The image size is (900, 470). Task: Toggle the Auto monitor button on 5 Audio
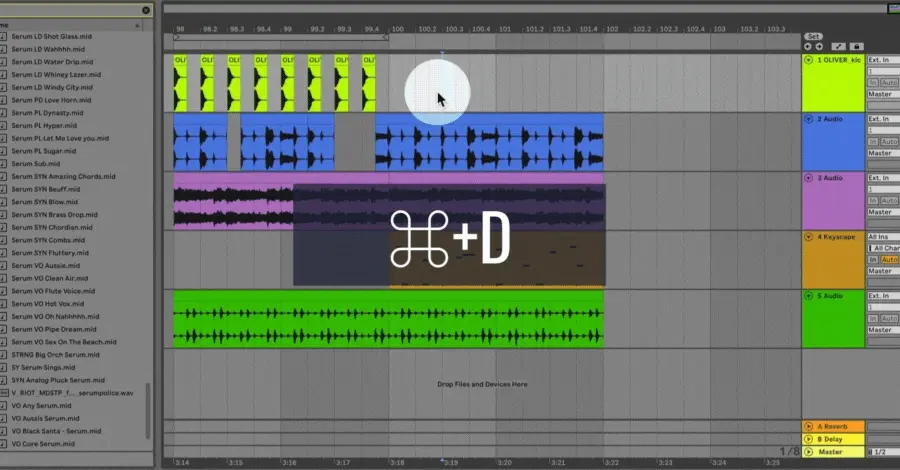[889, 318]
